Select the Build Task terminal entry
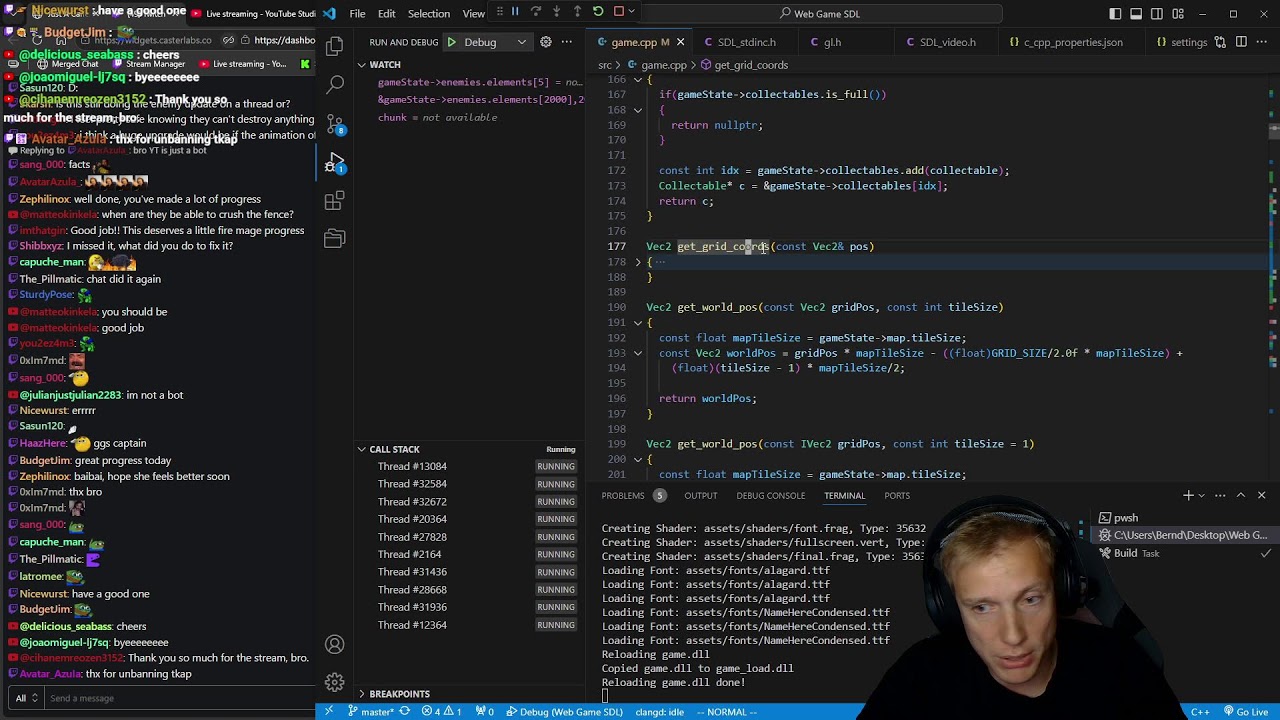Viewport: 1280px width, 720px height. pyautogui.click(x=1183, y=553)
